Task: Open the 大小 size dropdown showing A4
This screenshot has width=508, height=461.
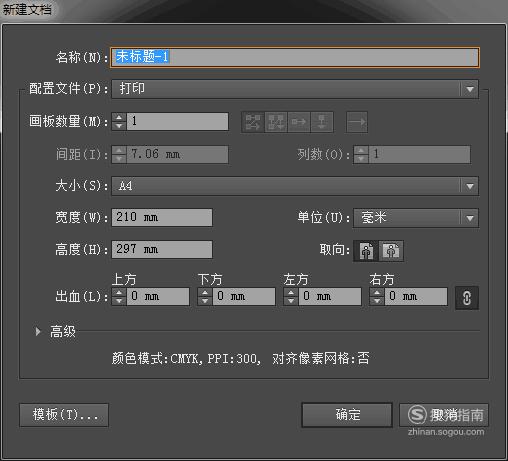Action: click(295, 186)
